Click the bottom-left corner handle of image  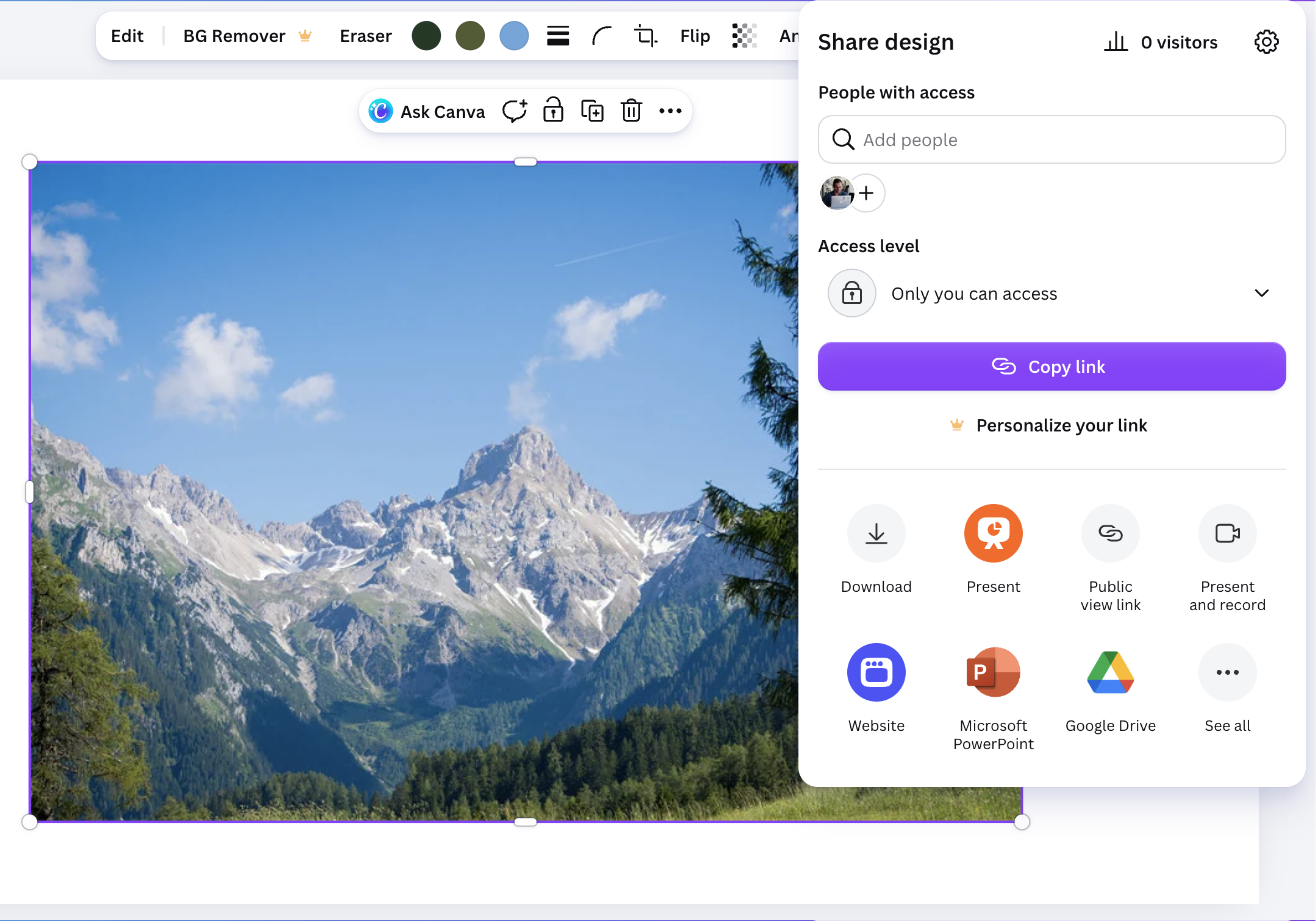pyautogui.click(x=29, y=822)
